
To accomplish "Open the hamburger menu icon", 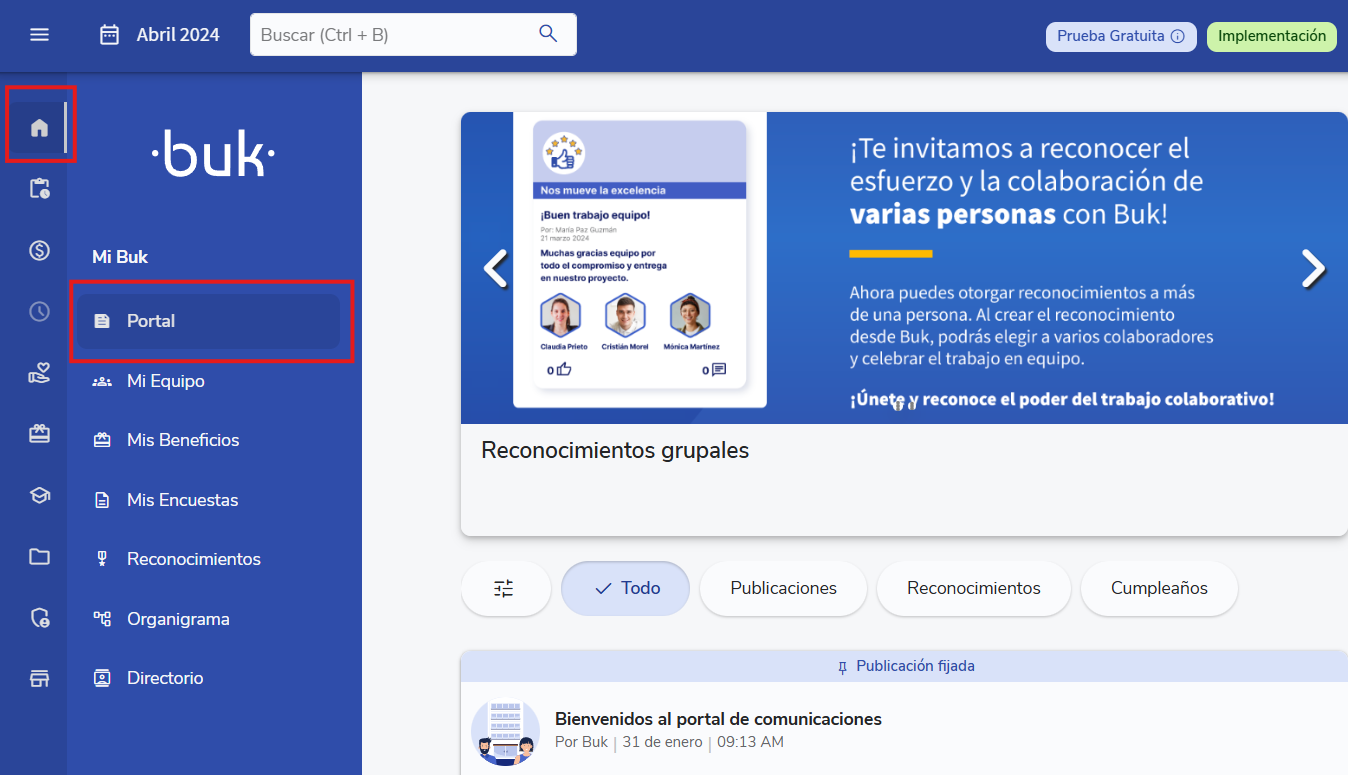I will click(x=39, y=35).
